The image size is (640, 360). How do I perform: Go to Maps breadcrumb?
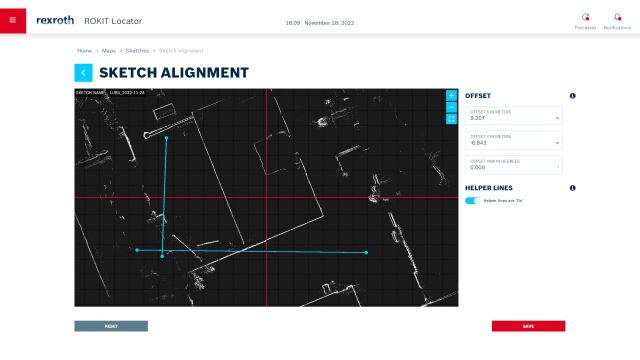click(109, 51)
